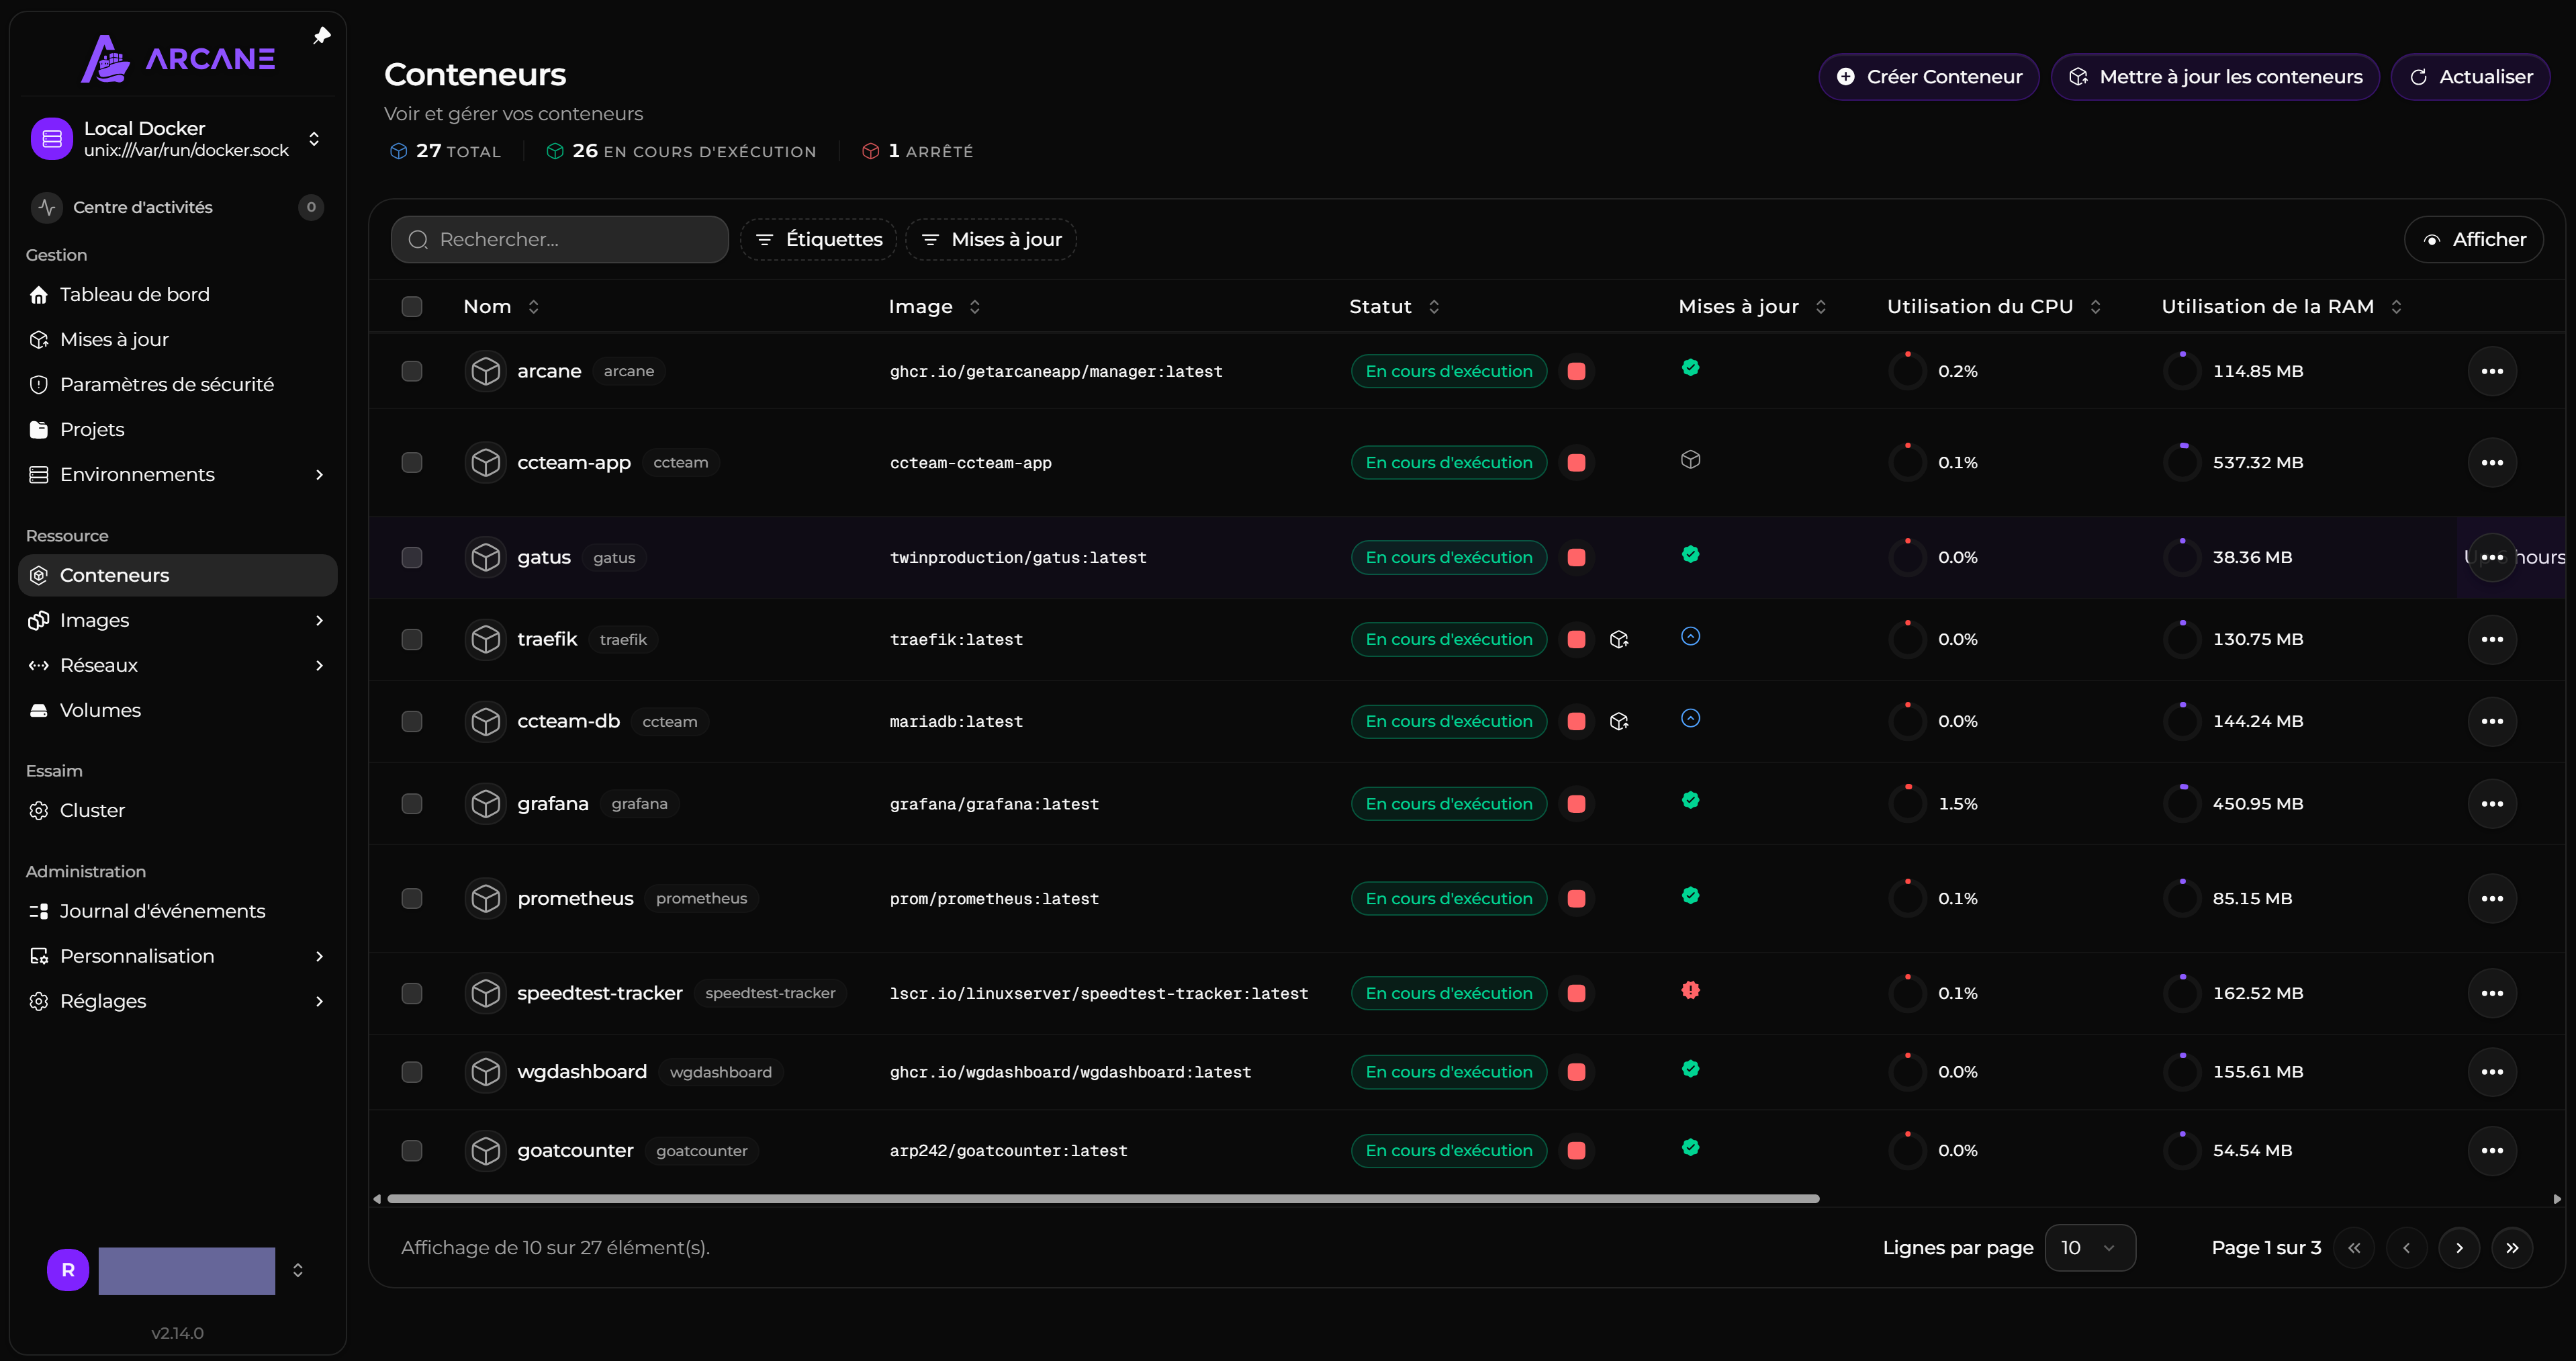Select the goatcounter container checkbox
Image resolution: width=2576 pixels, height=1361 pixels.
[412, 1150]
